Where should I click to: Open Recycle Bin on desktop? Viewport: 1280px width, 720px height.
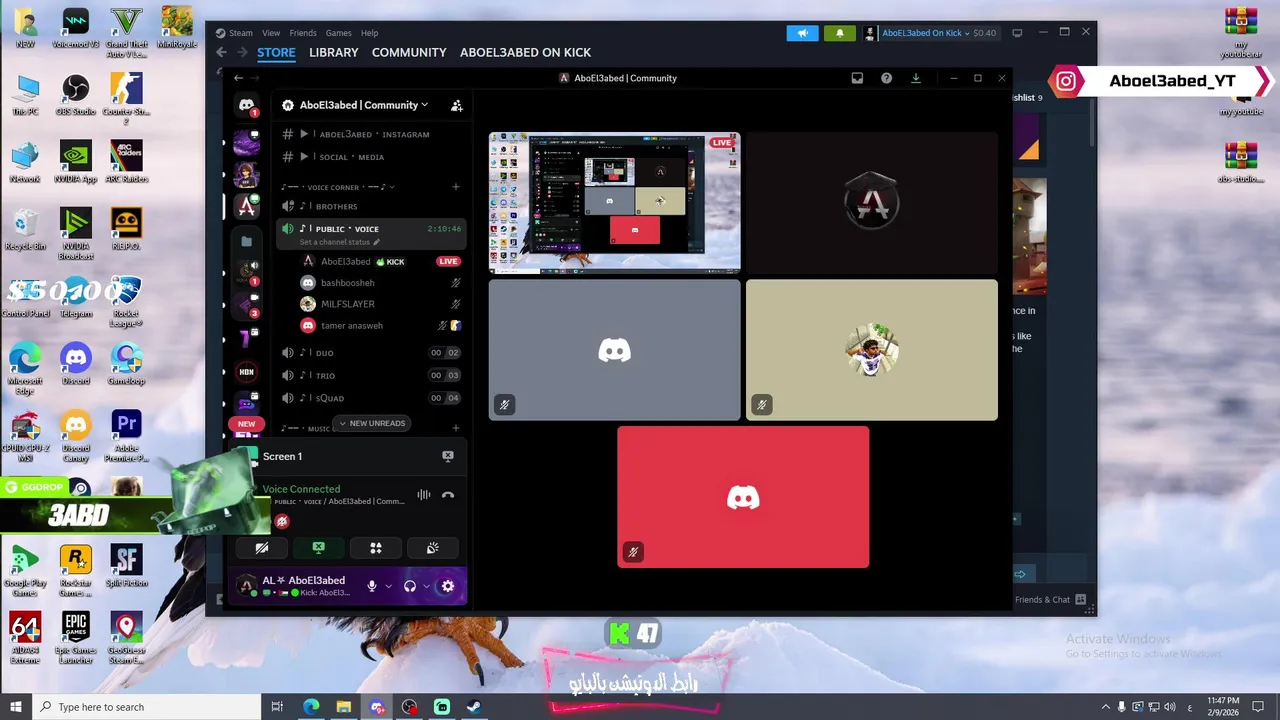[x=25, y=230]
